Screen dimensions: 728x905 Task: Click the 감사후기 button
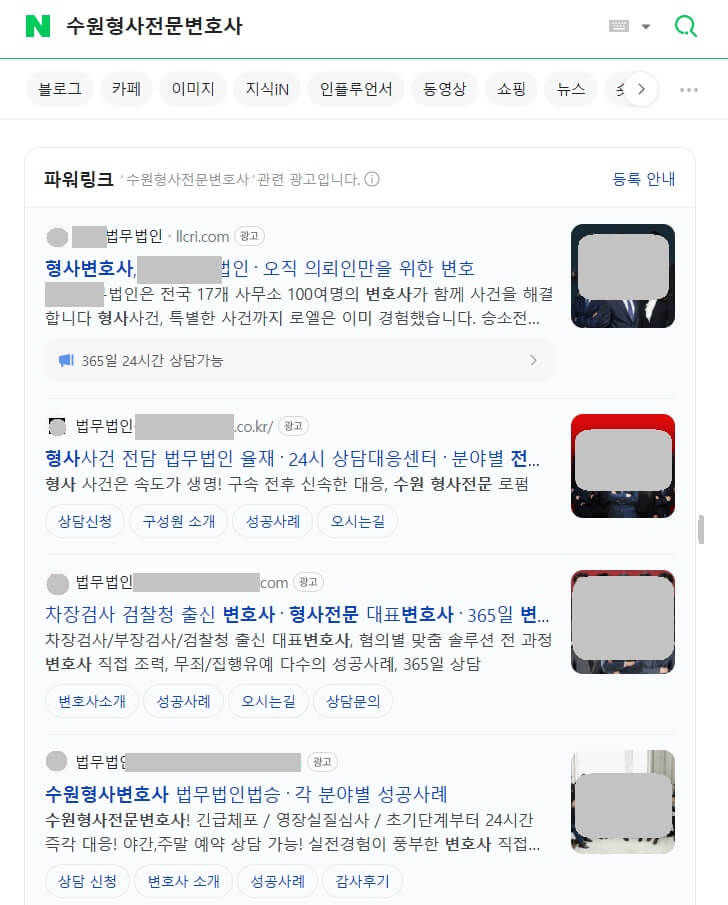[363, 881]
